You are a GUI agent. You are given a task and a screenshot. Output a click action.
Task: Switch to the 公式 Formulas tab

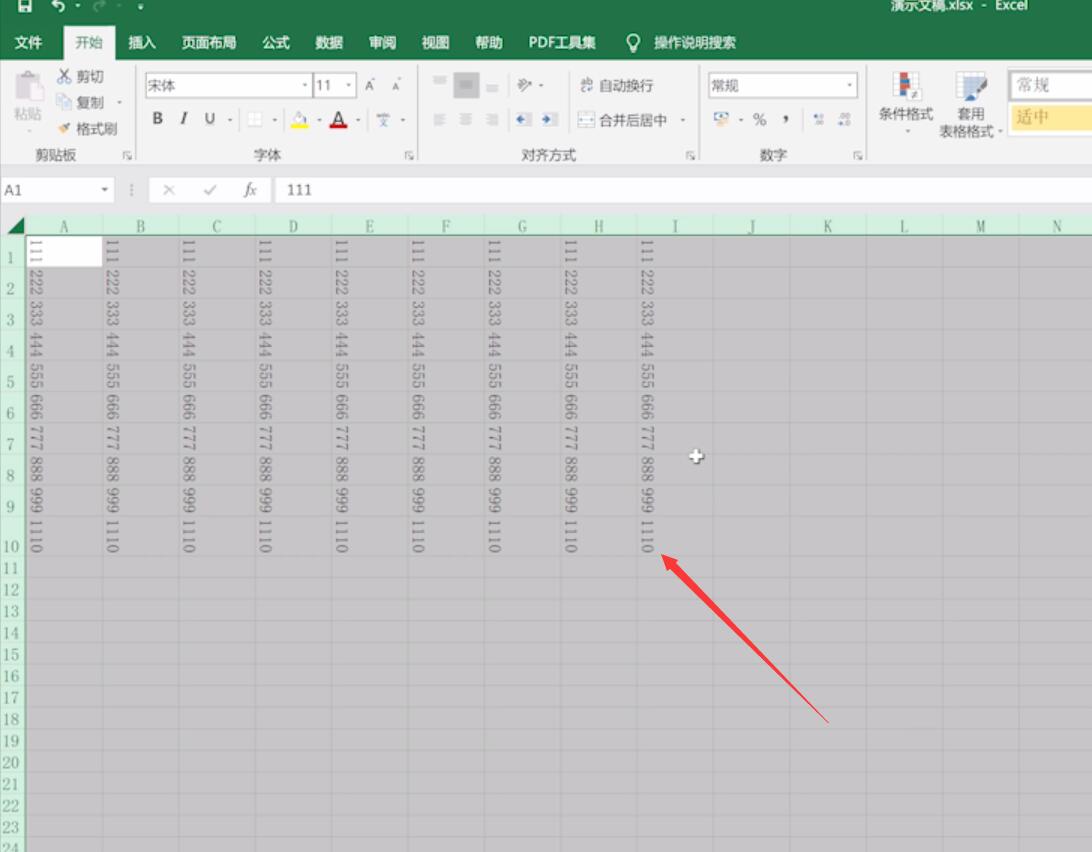pos(276,42)
